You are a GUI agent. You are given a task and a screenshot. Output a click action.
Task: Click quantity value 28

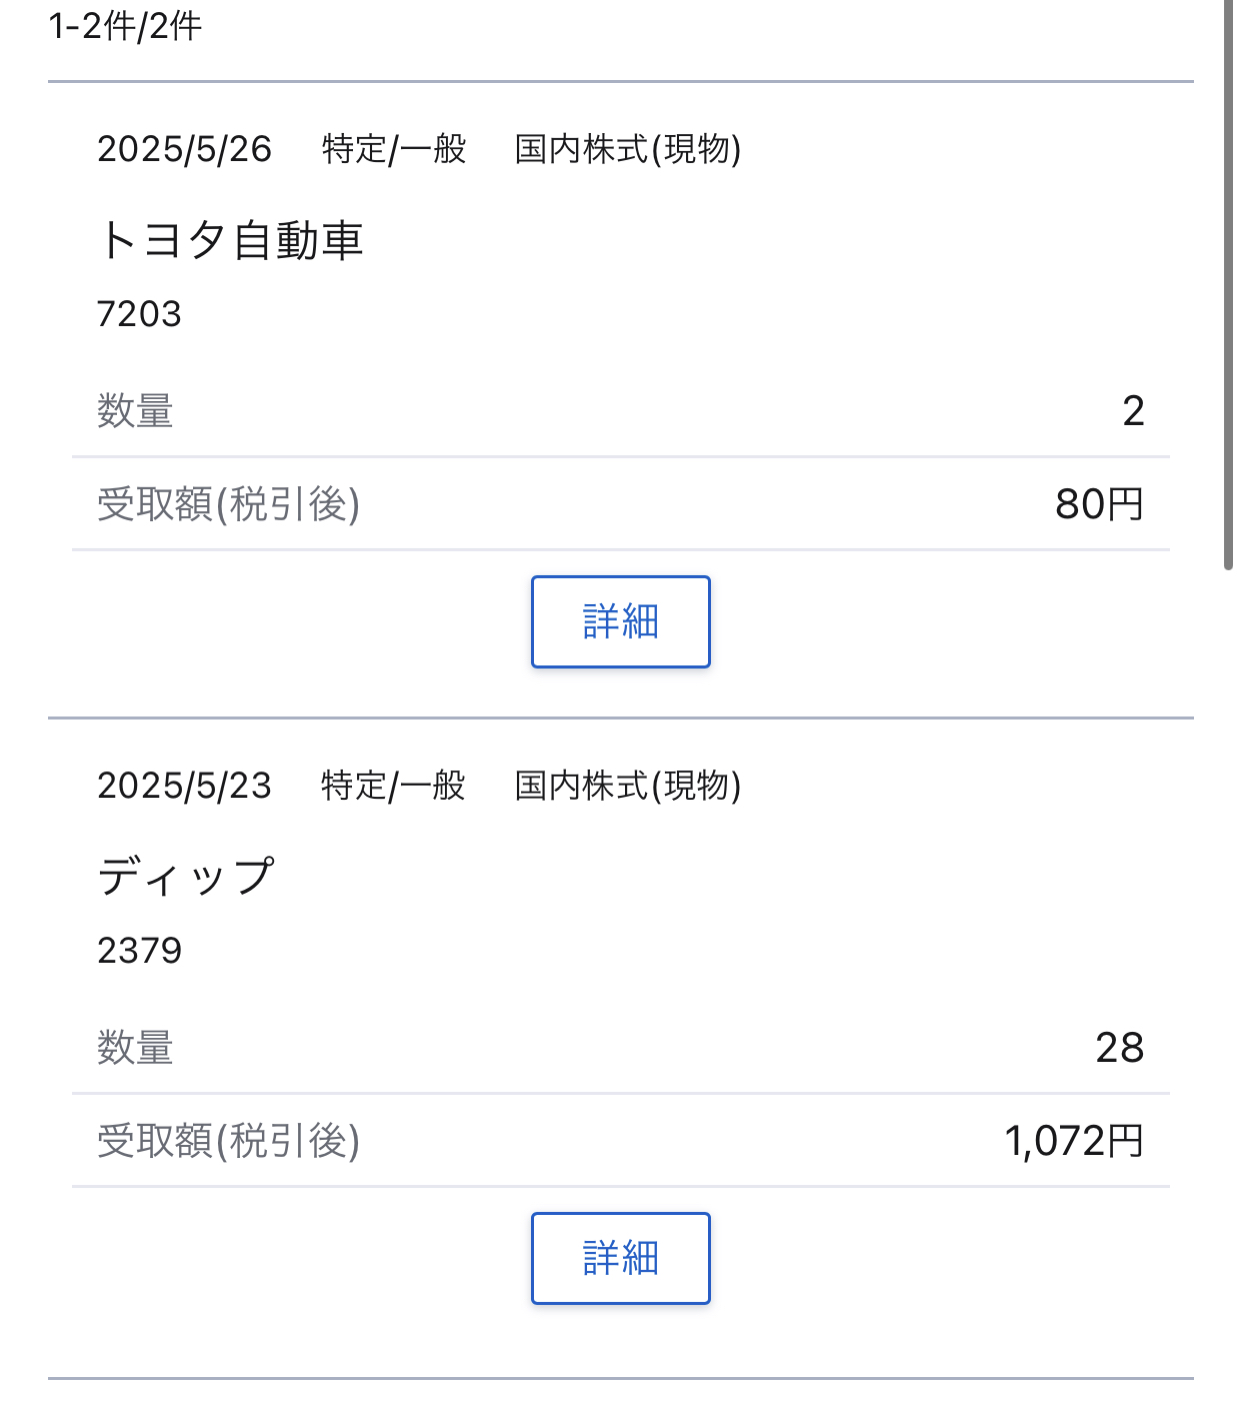(x=1120, y=1048)
